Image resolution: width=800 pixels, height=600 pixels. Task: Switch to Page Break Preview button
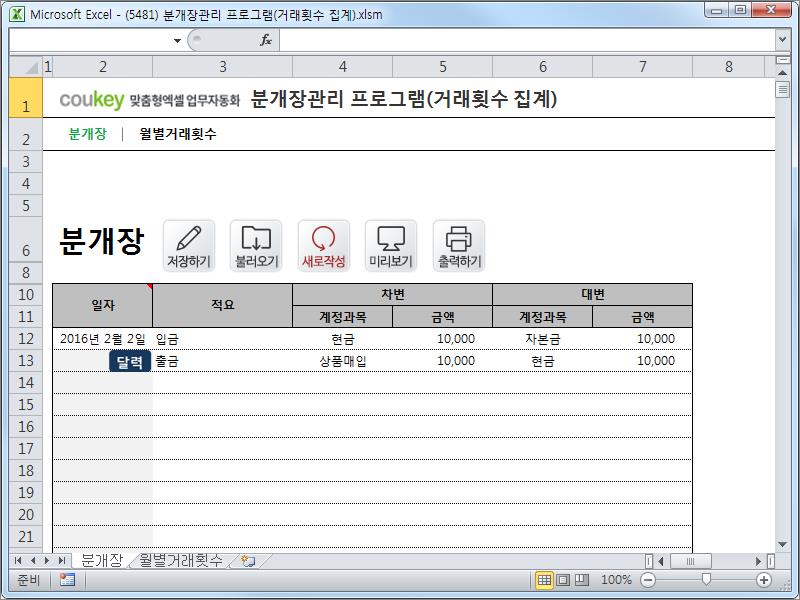pos(581,580)
